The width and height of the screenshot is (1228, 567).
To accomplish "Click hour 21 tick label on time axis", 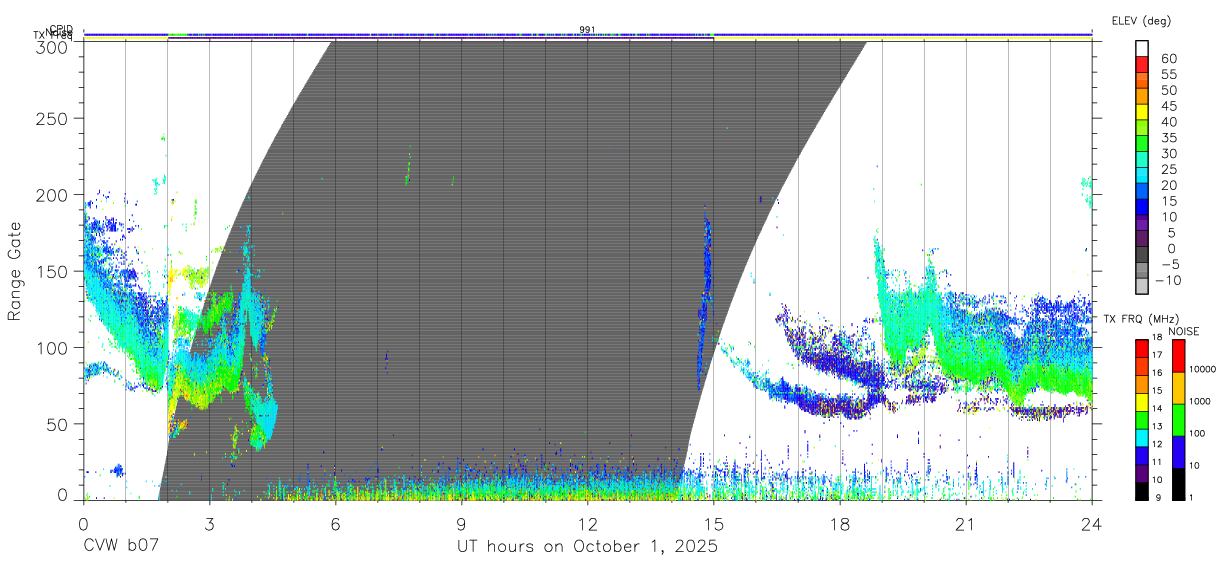I will pyautogui.click(x=965, y=524).
